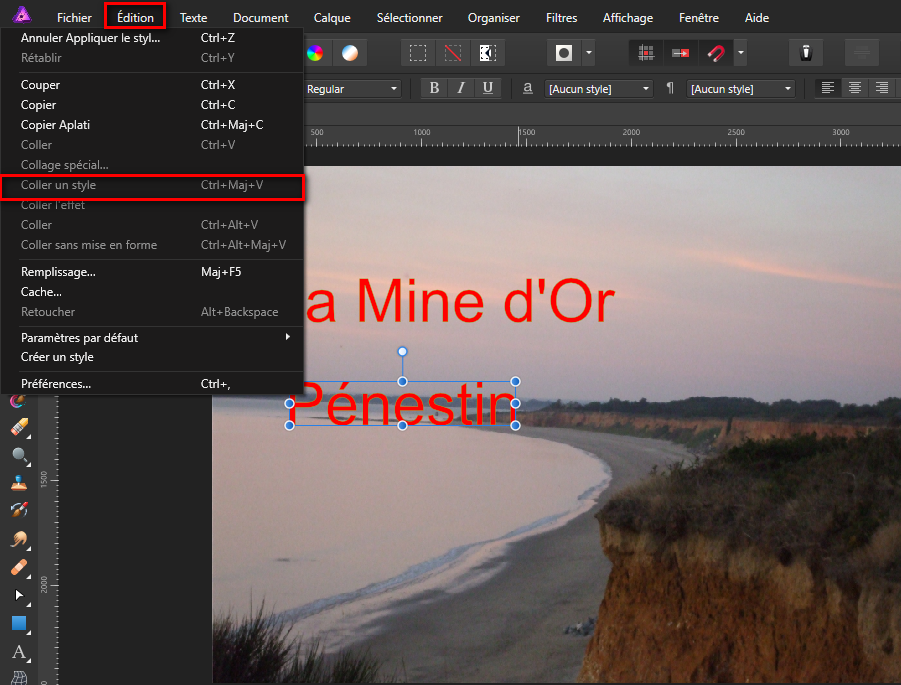Click the Affinity Photo logo icon

22,14
